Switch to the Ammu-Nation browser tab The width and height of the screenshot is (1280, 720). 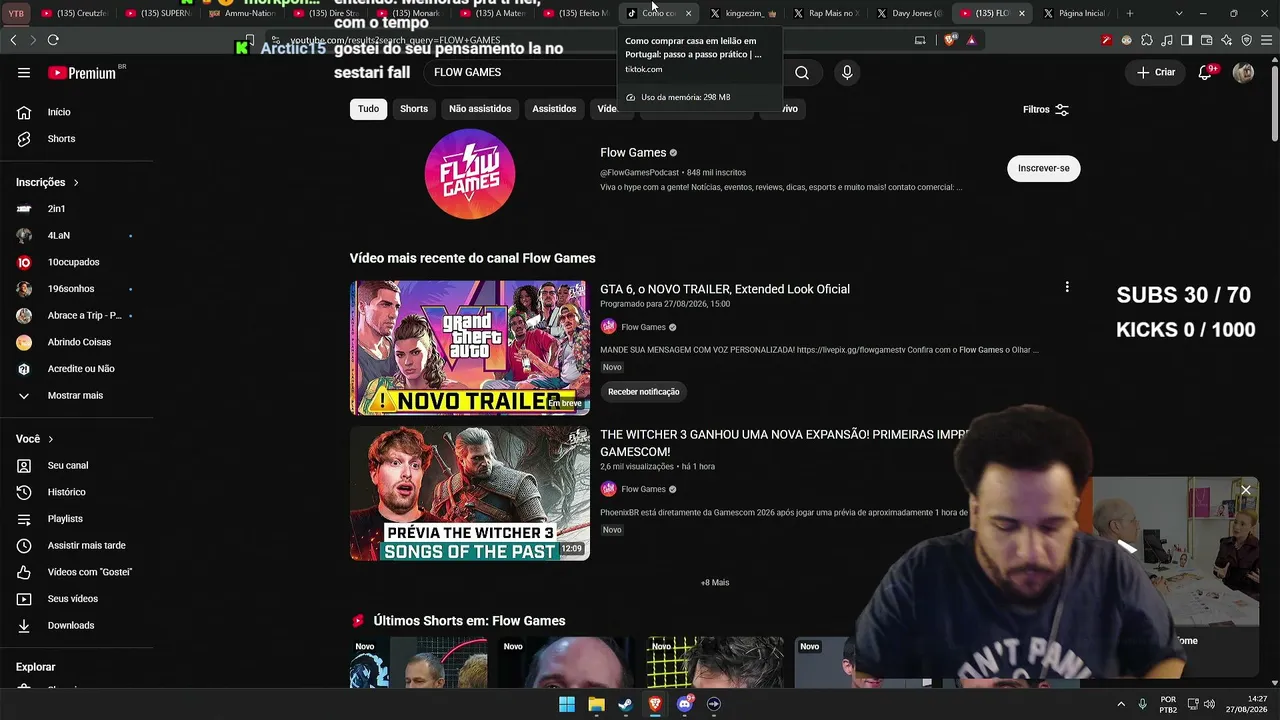[x=244, y=13]
